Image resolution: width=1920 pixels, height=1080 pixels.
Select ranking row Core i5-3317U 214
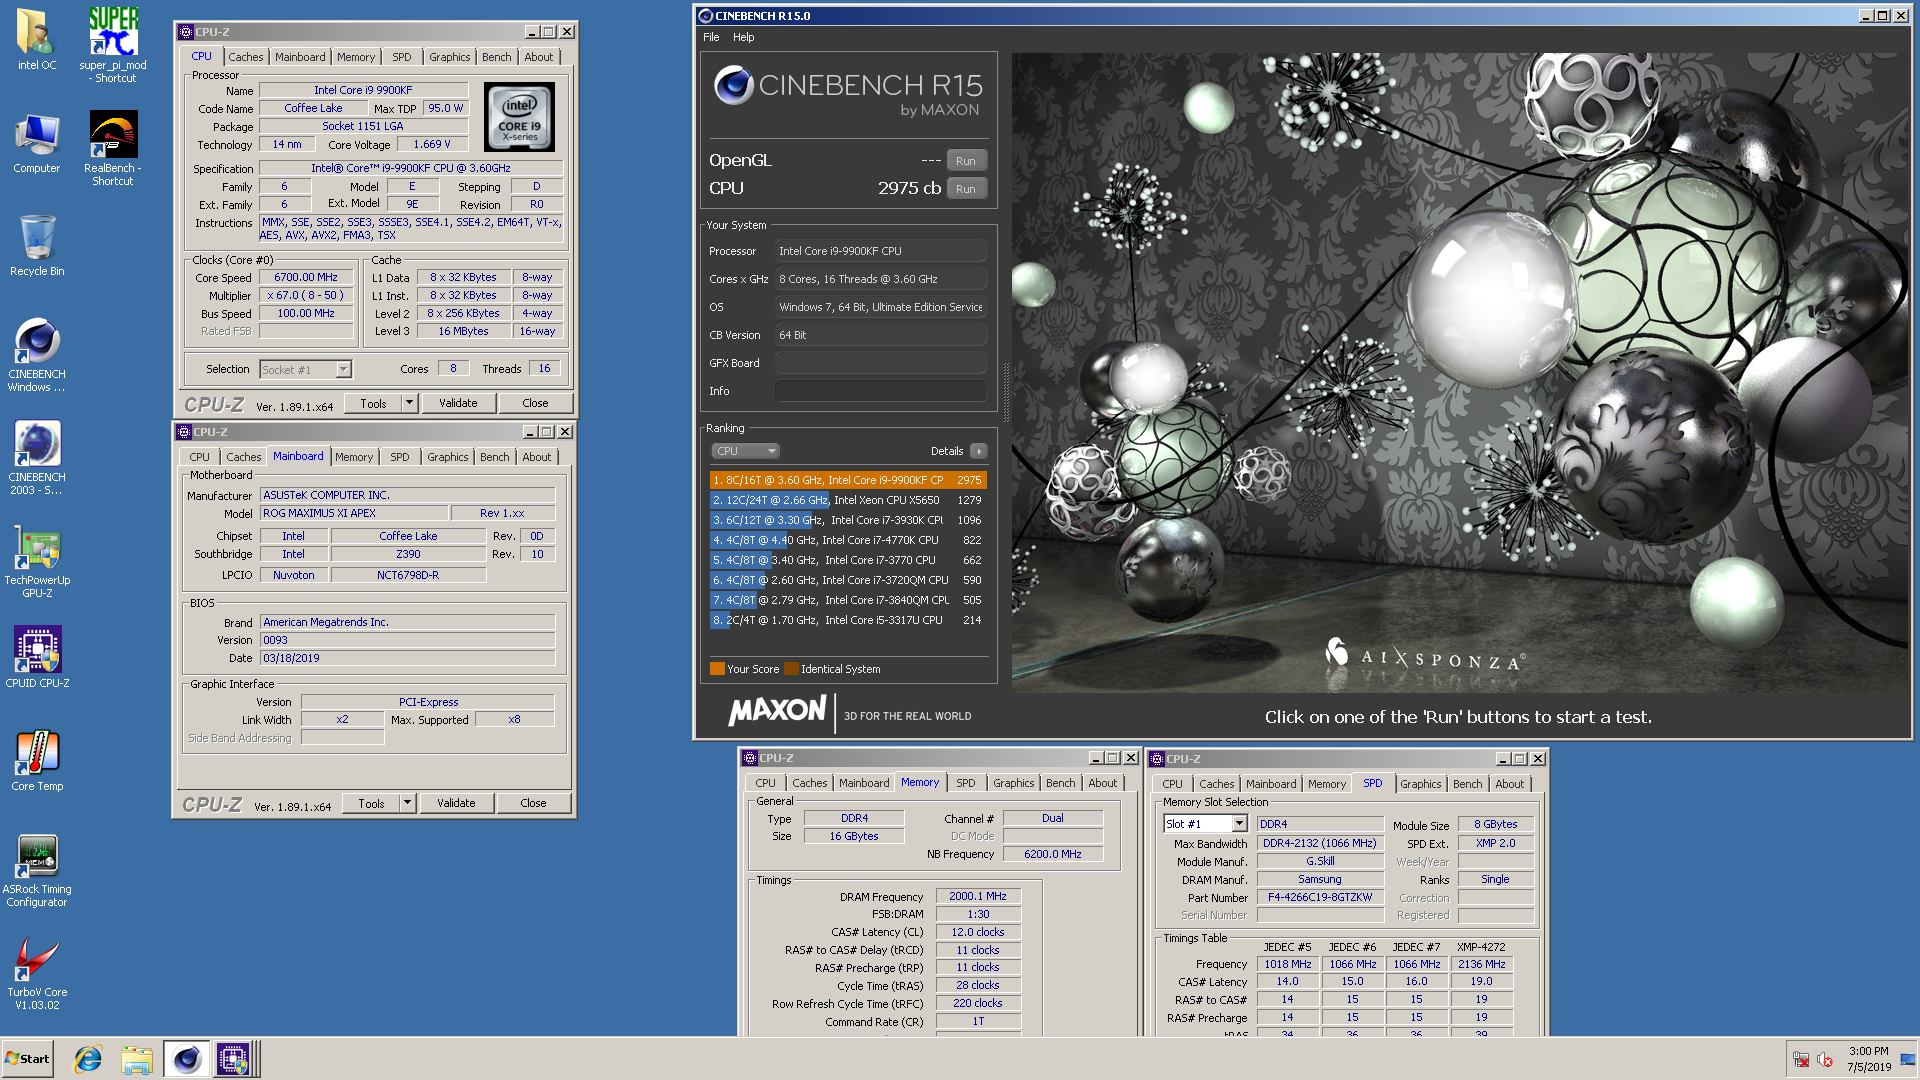(x=848, y=620)
